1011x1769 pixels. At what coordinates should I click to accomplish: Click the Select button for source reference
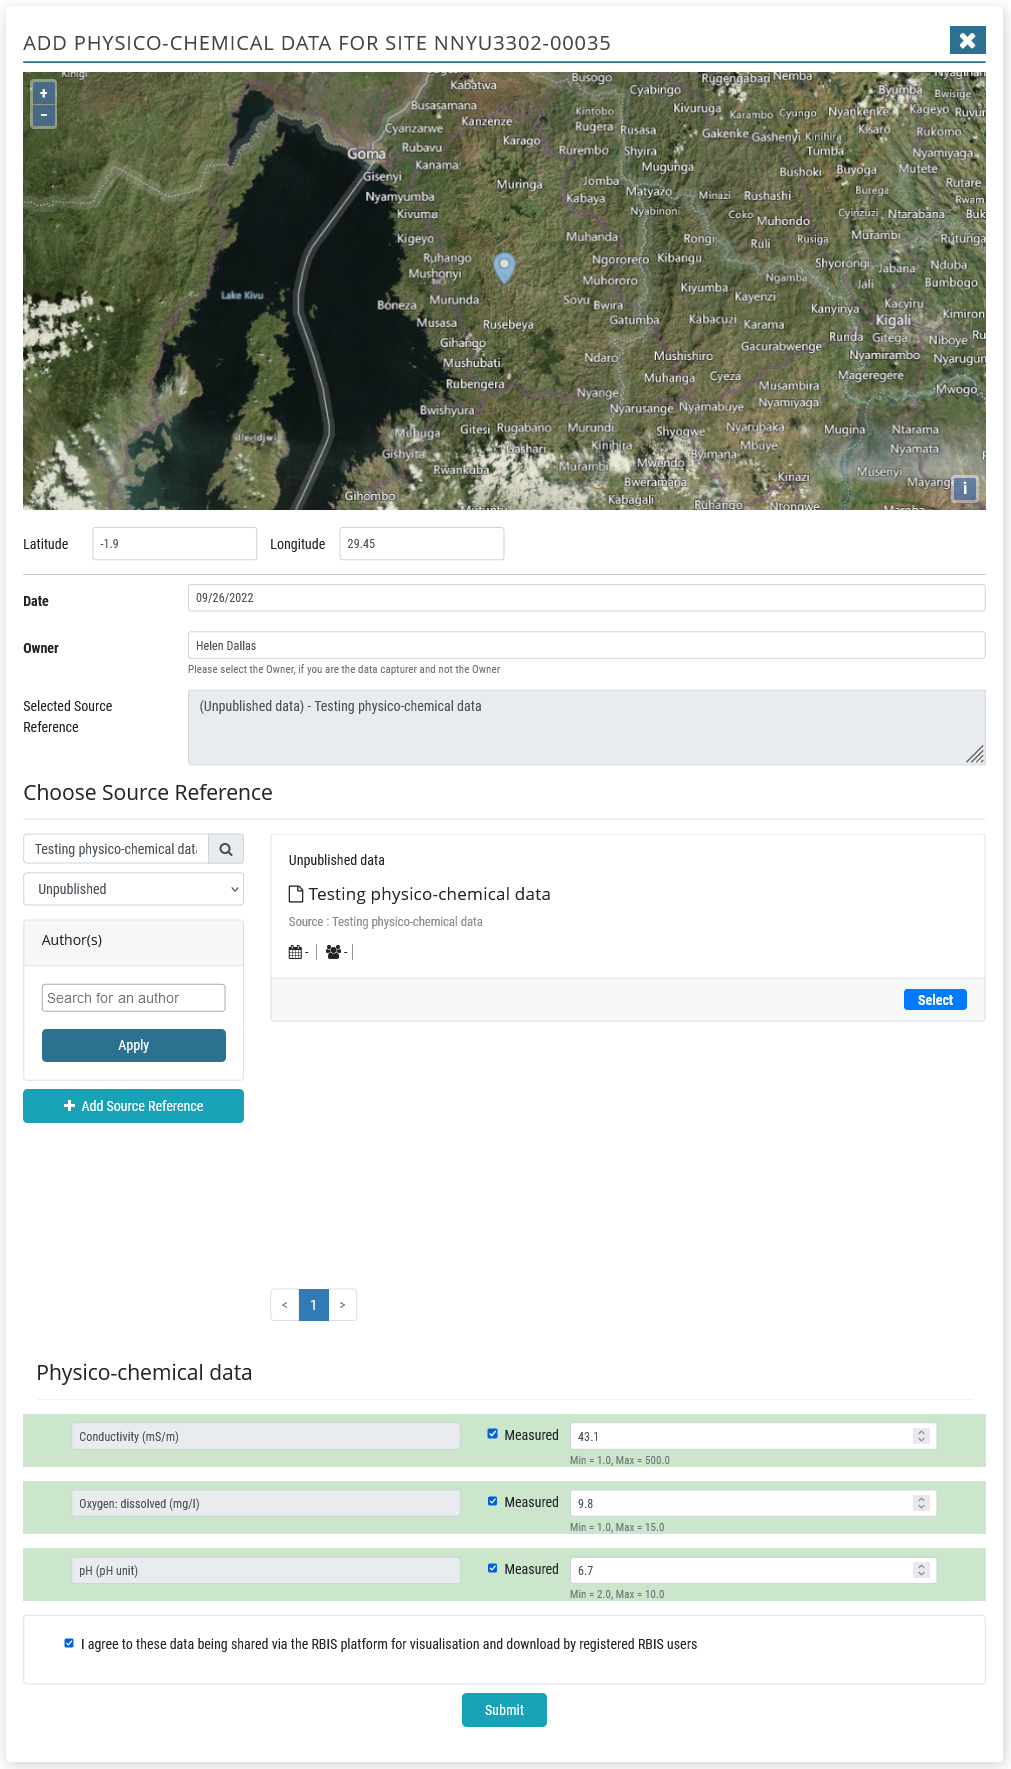click(x=935, y=1000)
